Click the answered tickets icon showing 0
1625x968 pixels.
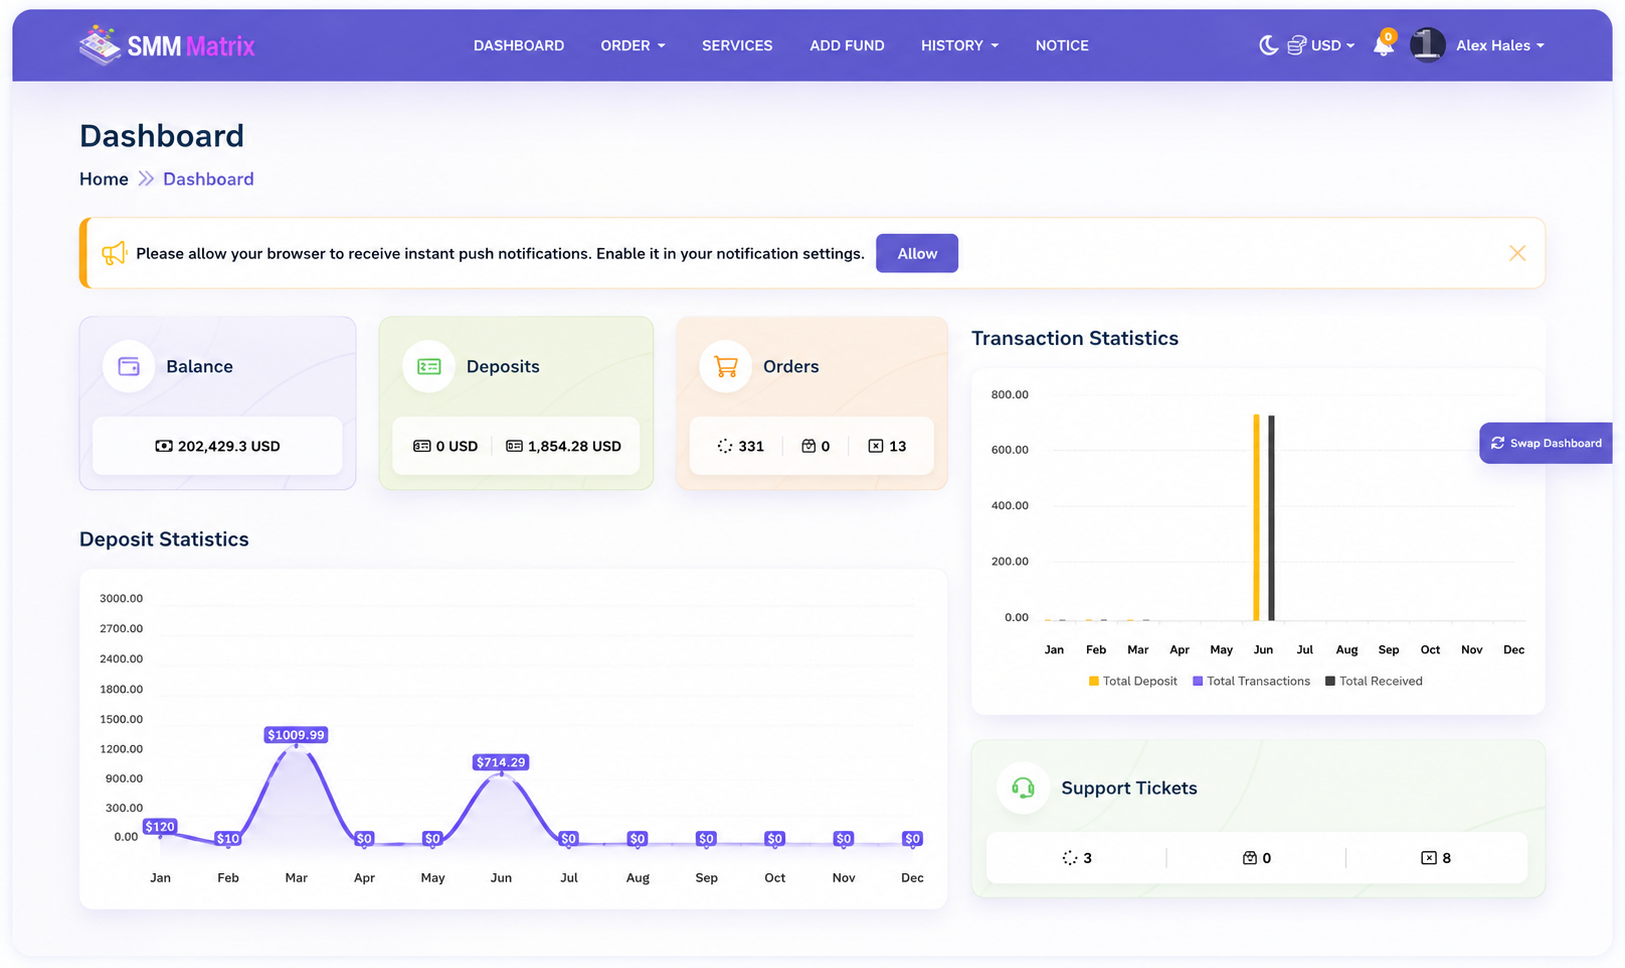click(1249, 858)
